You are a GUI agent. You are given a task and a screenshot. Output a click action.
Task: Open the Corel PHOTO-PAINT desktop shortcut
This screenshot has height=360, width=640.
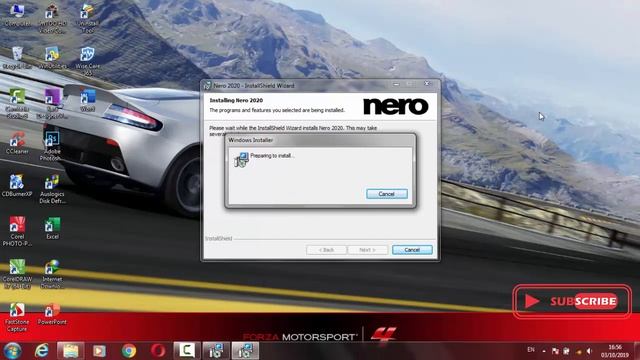tap(17, 231)
